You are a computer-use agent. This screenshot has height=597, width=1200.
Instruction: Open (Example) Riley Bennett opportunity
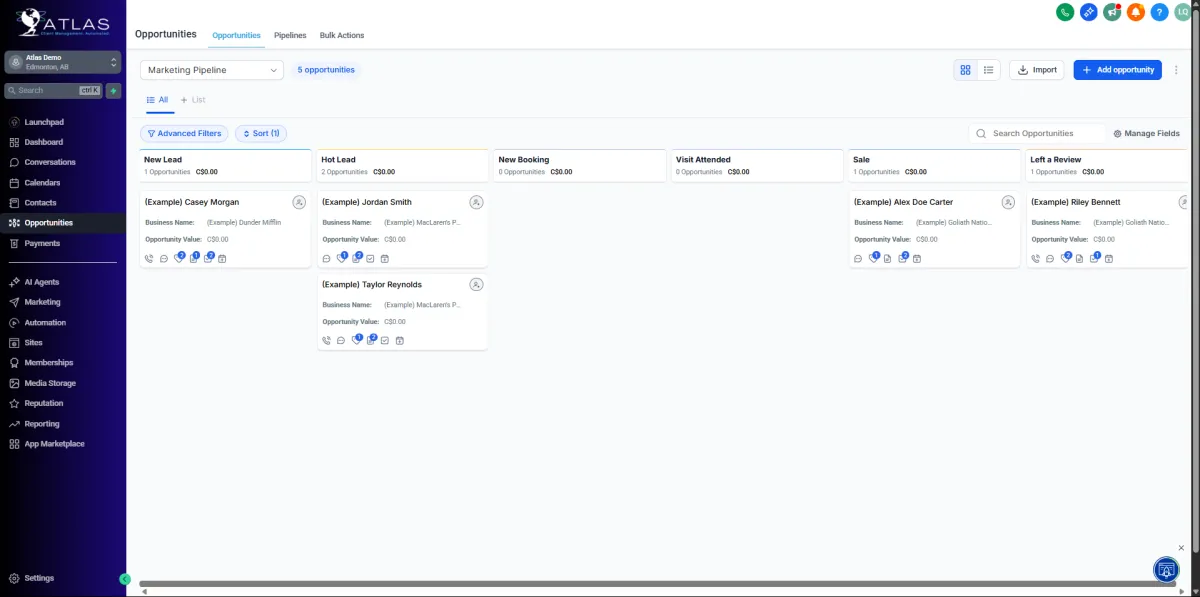1076,202
